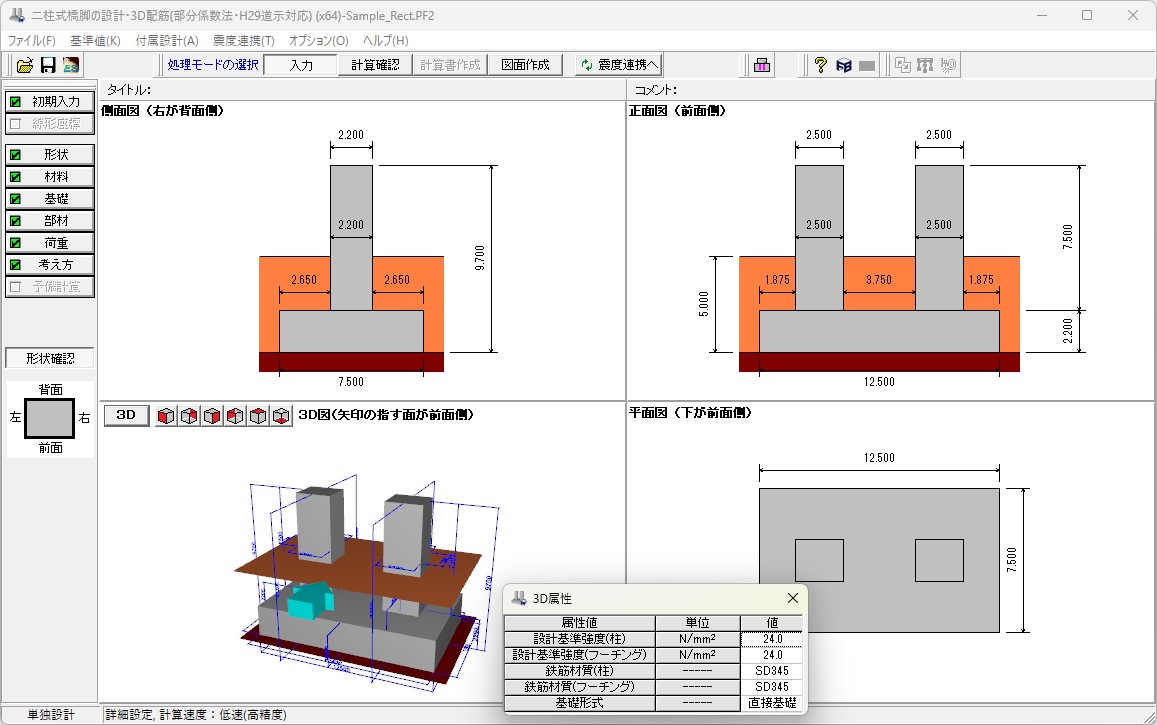This screenshot has width=1157, height=725.
Task: Open the 付属設計(A) menu
Action: pos(167,41)
